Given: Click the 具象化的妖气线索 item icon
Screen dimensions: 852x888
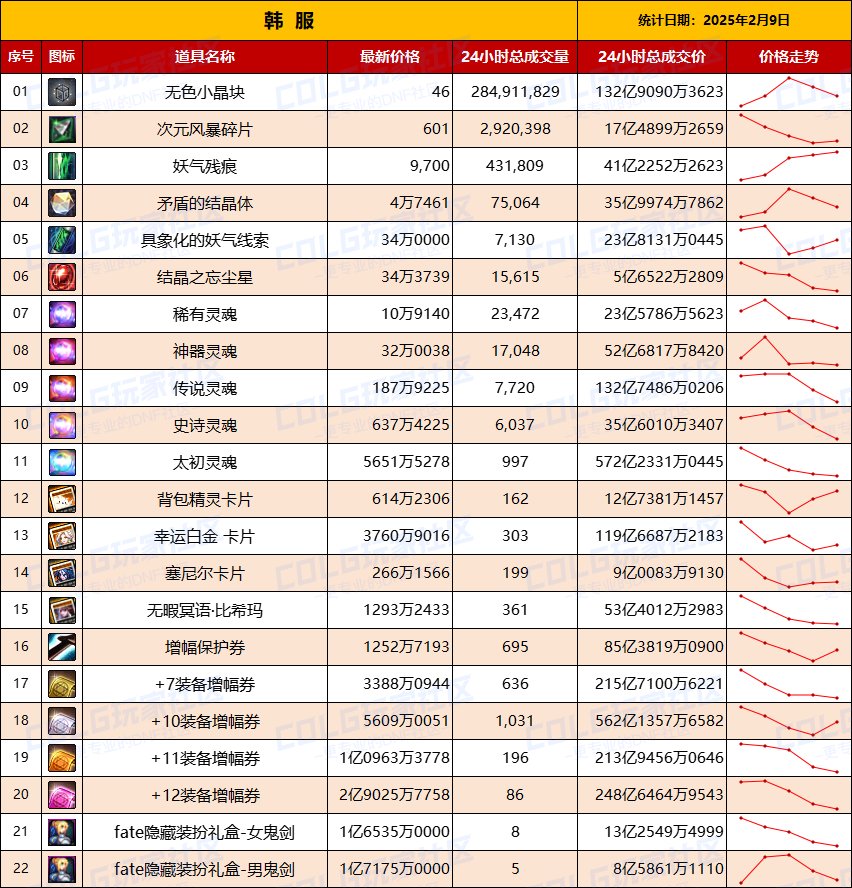Looking at the screenshot, I should tap(62, 240).
